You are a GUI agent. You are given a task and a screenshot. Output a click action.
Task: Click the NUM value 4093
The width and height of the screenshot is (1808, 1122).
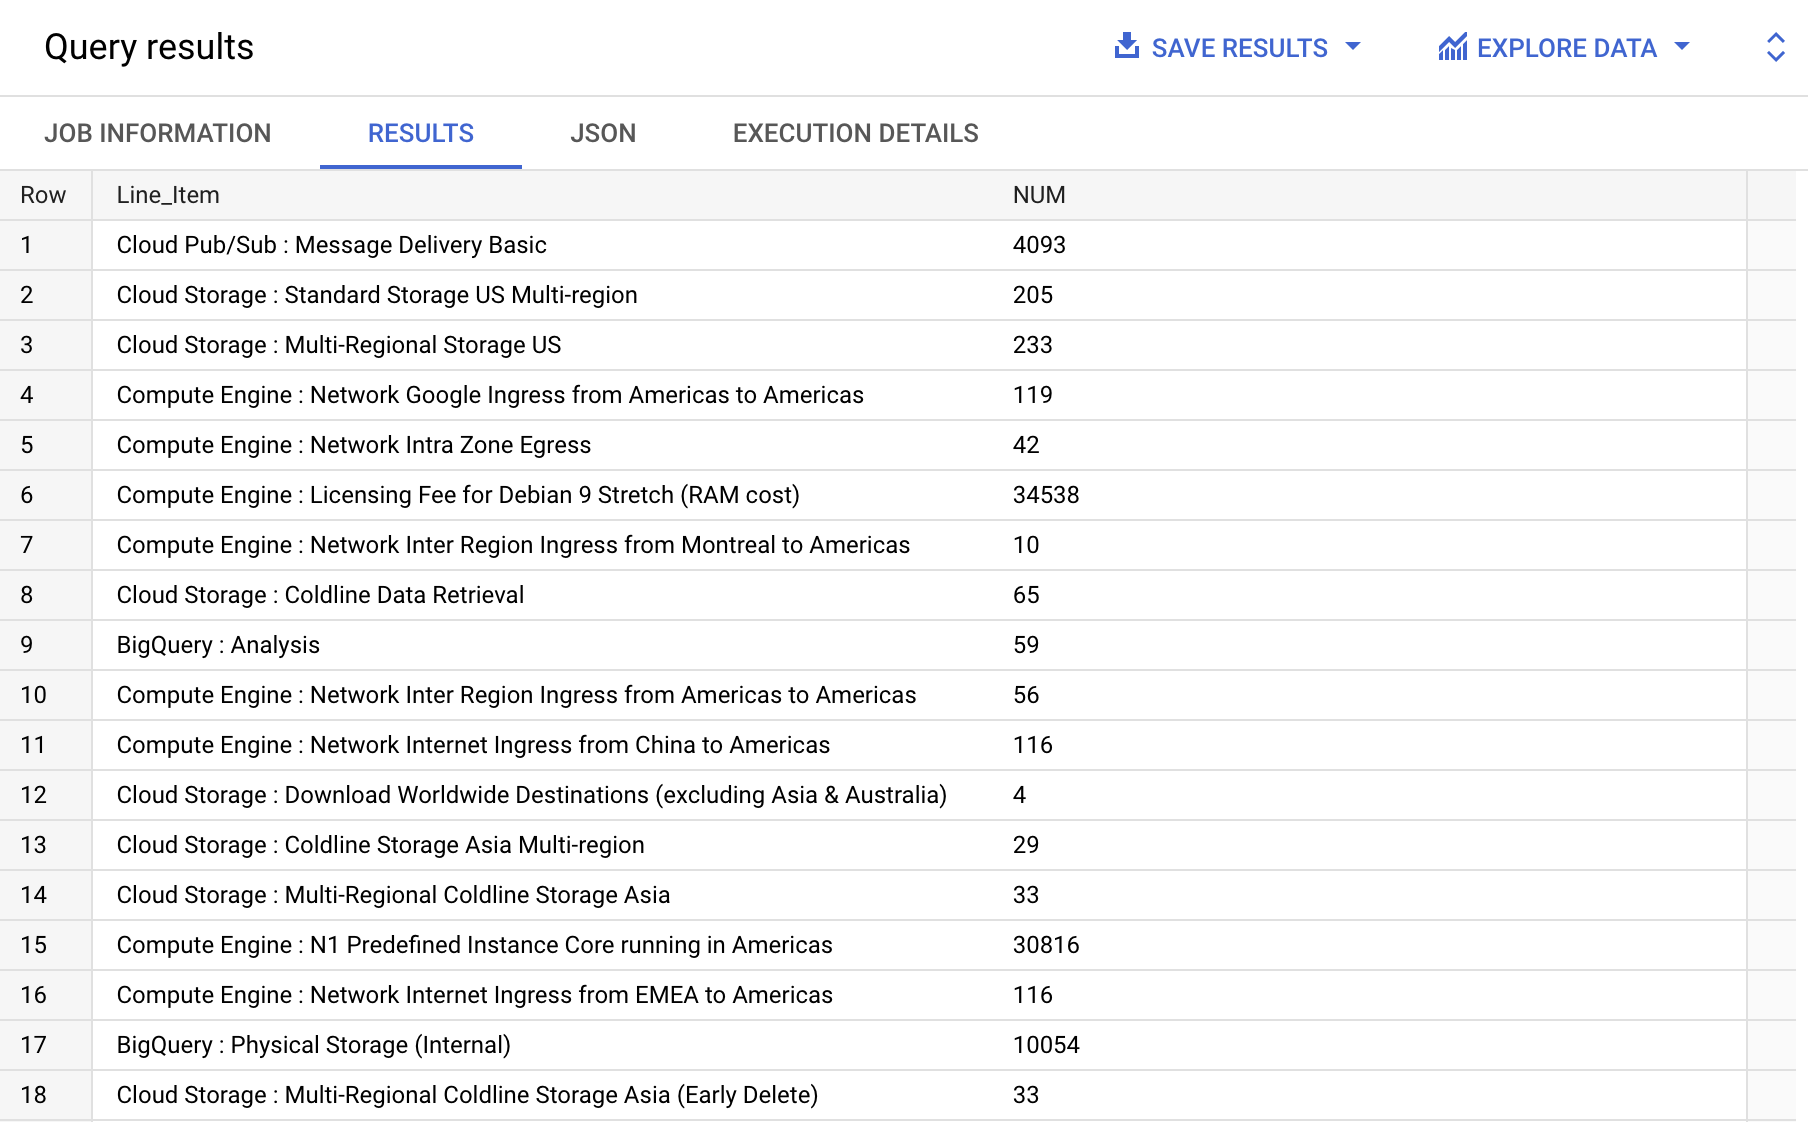tap(1039, 245)
